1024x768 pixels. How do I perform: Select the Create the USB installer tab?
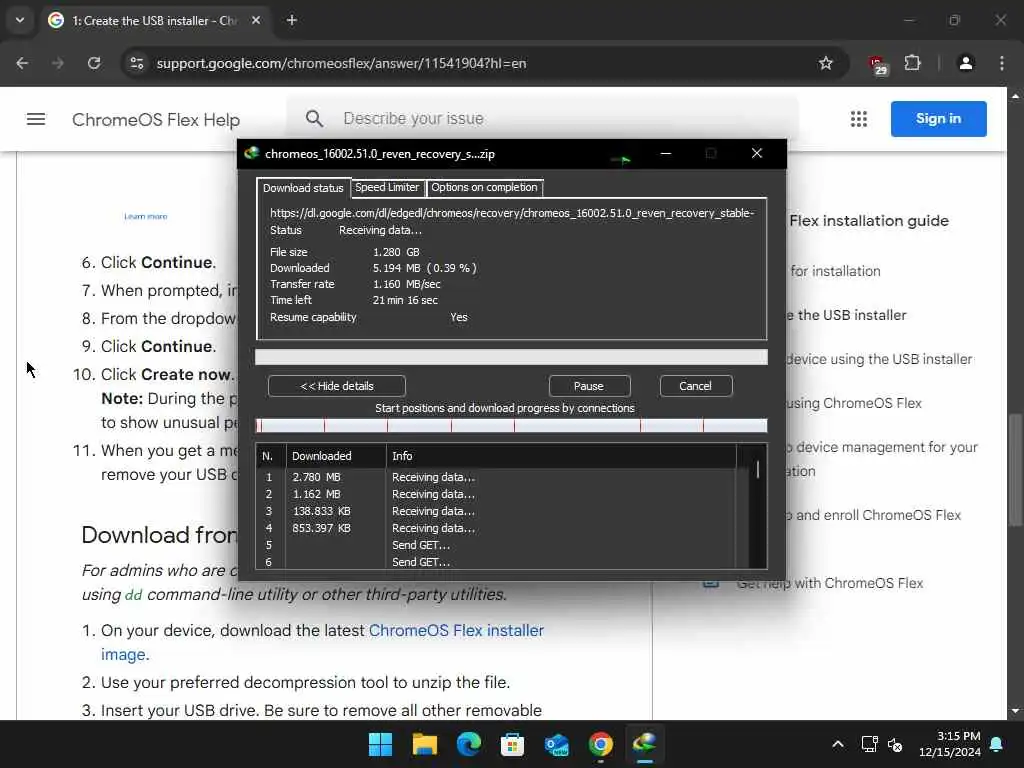154,20
